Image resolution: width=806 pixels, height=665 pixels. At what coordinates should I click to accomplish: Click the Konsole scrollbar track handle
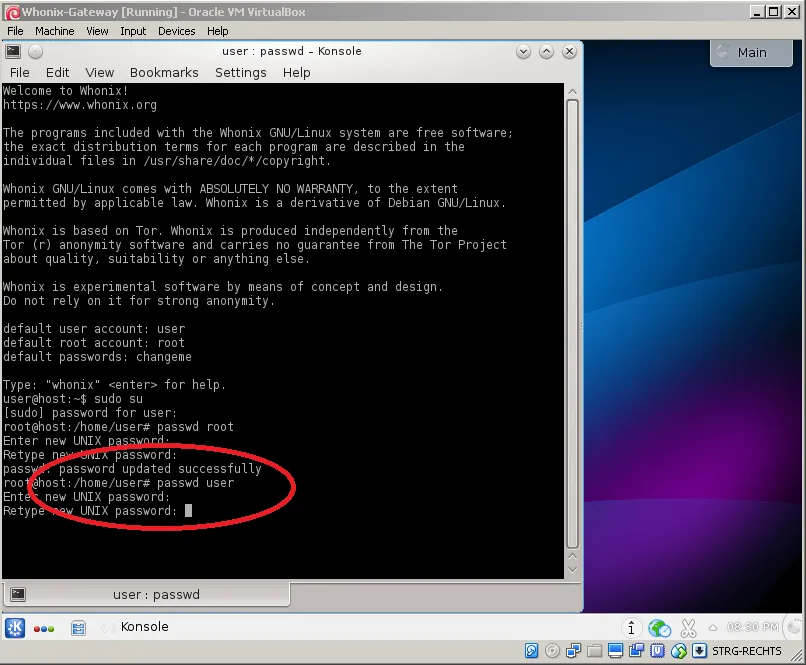pyautogui.click(x=572, y=324)
